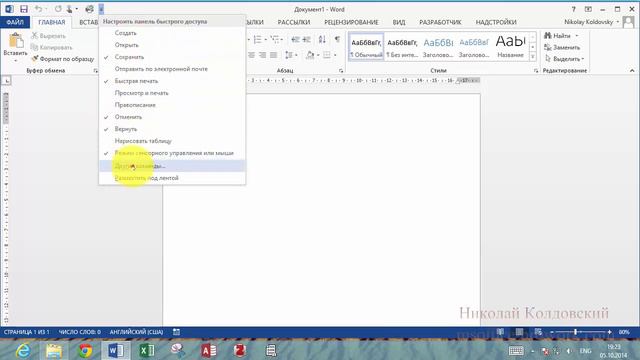Open the Найти dropdown arrow
The height and width of the screenshot is (360, 640).
pos(577,36)
